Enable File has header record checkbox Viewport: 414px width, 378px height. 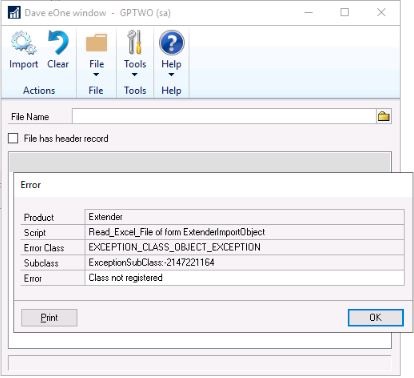click(13, 138)
